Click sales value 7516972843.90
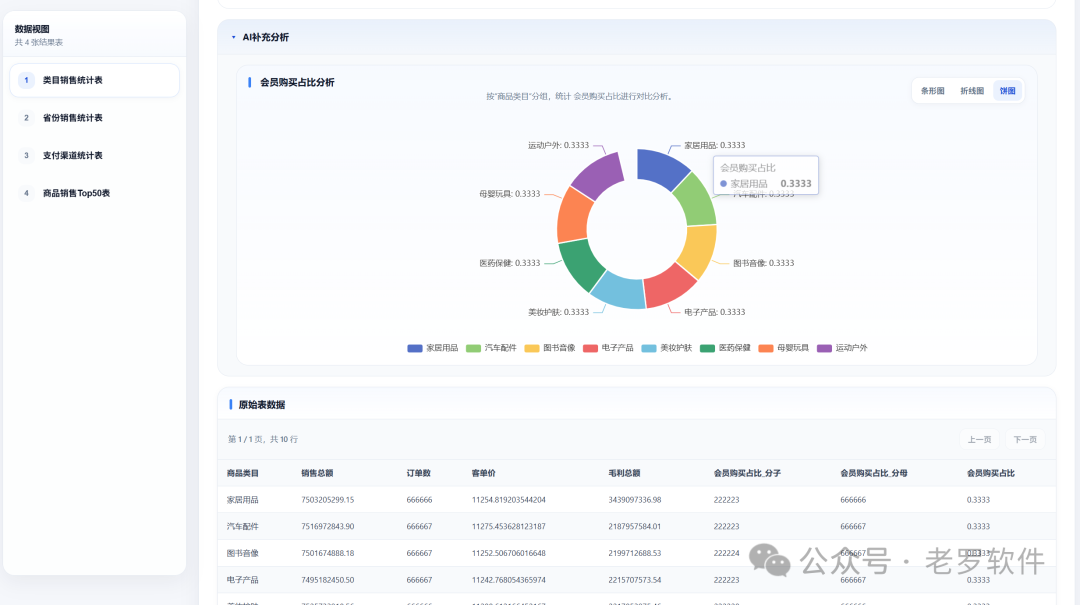 coord(328,526)
